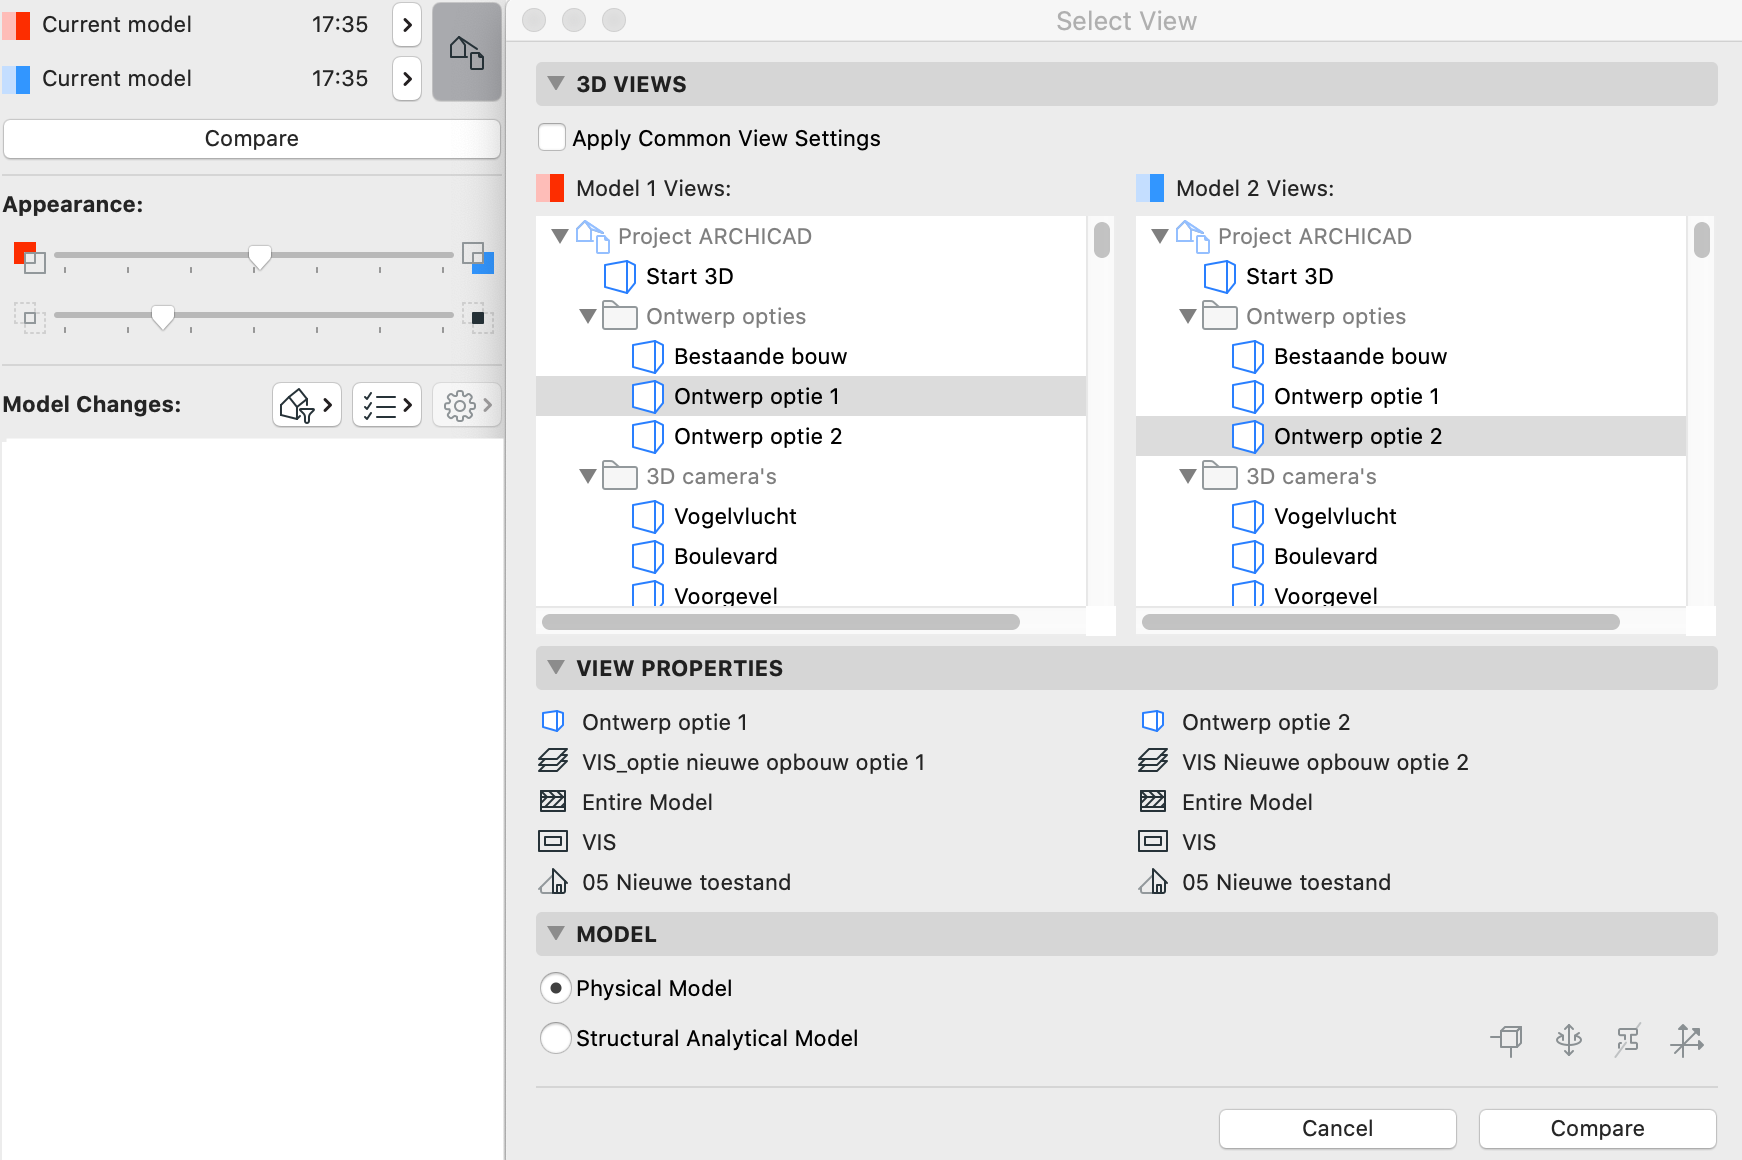Click 05 Nieuwe toestand under Ontwerp optie 1
Screen dimensions: 1742x1160
click(x=686, y=882)
